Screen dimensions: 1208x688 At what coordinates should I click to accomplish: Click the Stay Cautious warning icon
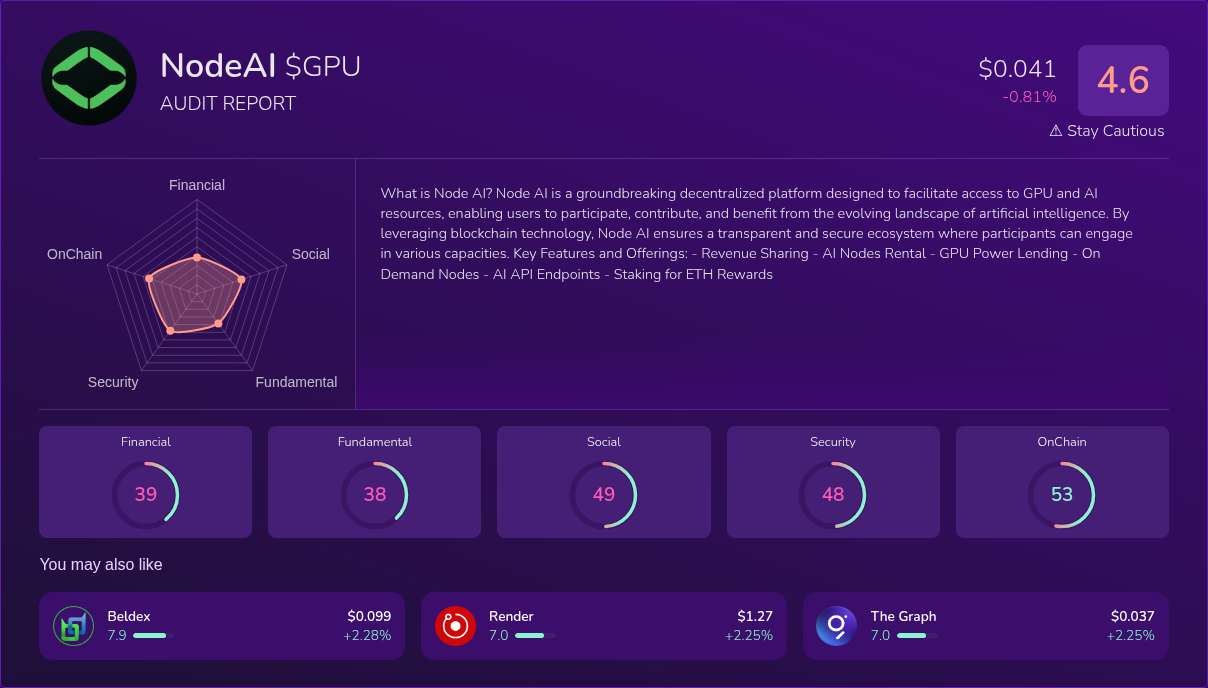pos(1054,130)
